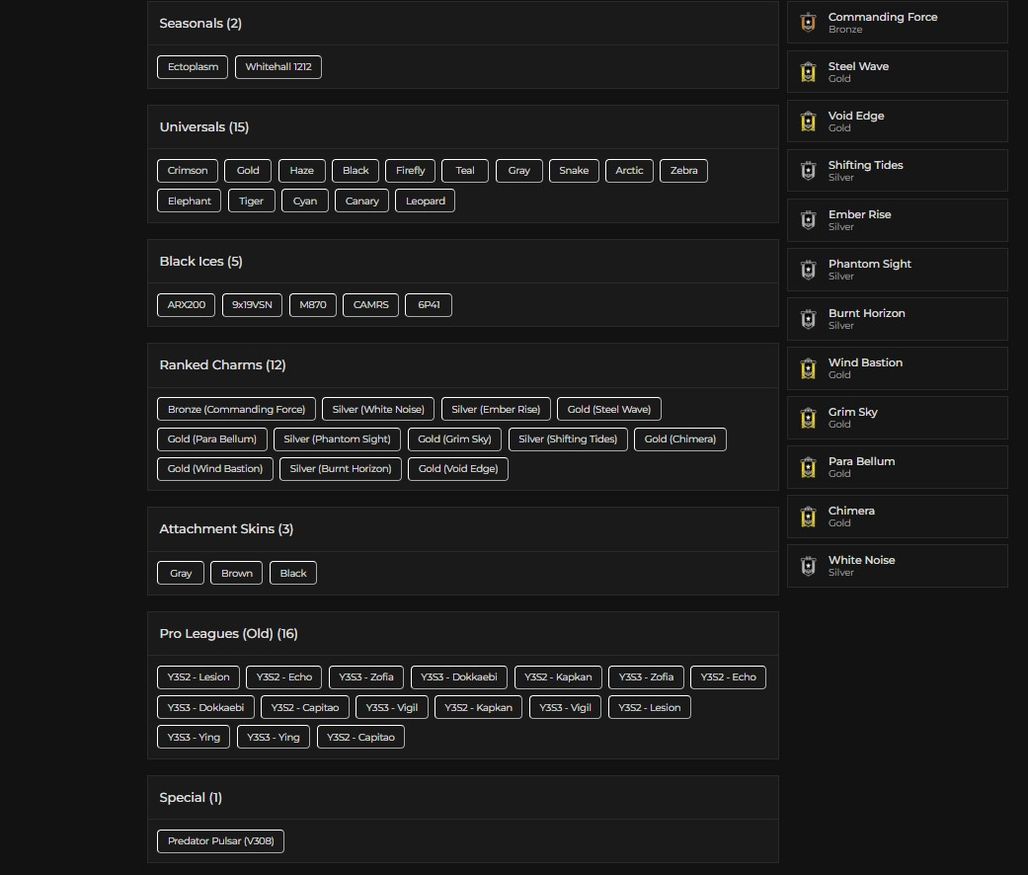Image resolution: width=1028 pixels, height=875 pixels.
Task: Click the Void Edge gold charm icon
Action: (808, 121)
